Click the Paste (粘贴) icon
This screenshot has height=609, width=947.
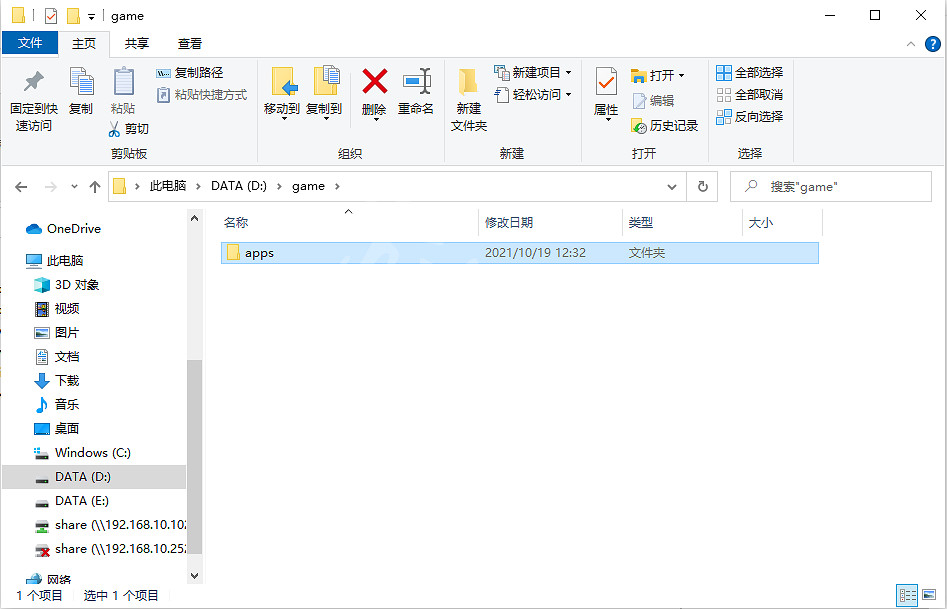point(123,92)
